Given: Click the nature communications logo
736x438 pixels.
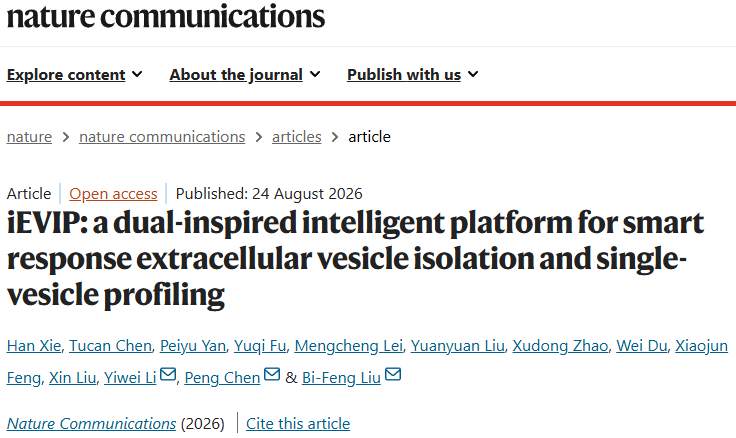Looking at the screenshot, I should tap(166, 15).
